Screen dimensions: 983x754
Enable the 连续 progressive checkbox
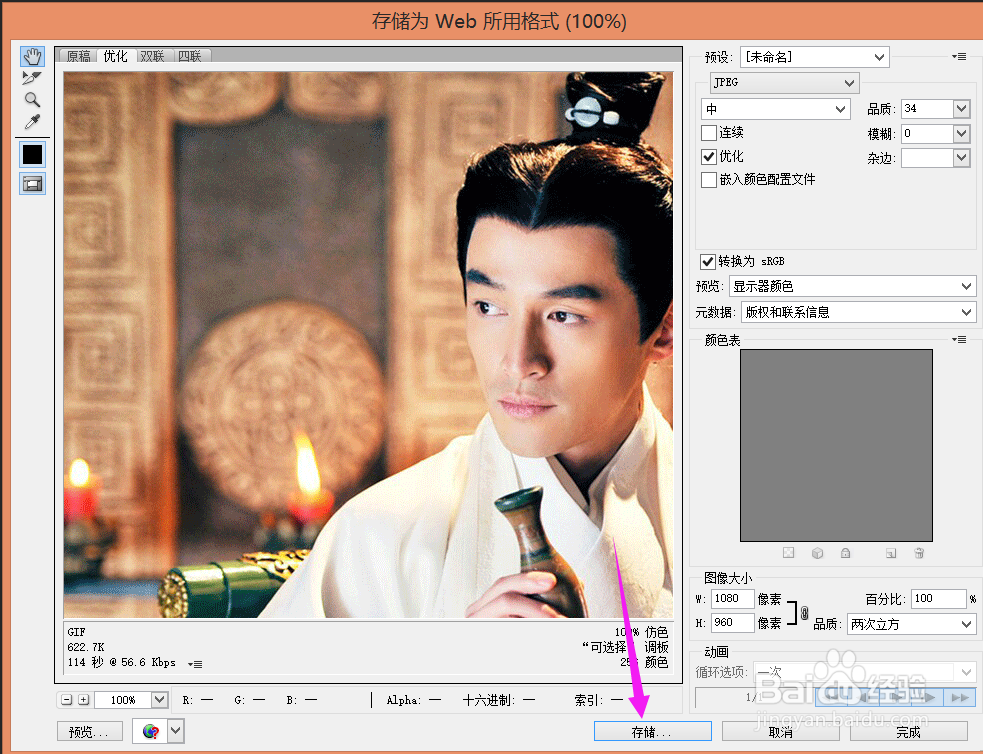[708, 133]
